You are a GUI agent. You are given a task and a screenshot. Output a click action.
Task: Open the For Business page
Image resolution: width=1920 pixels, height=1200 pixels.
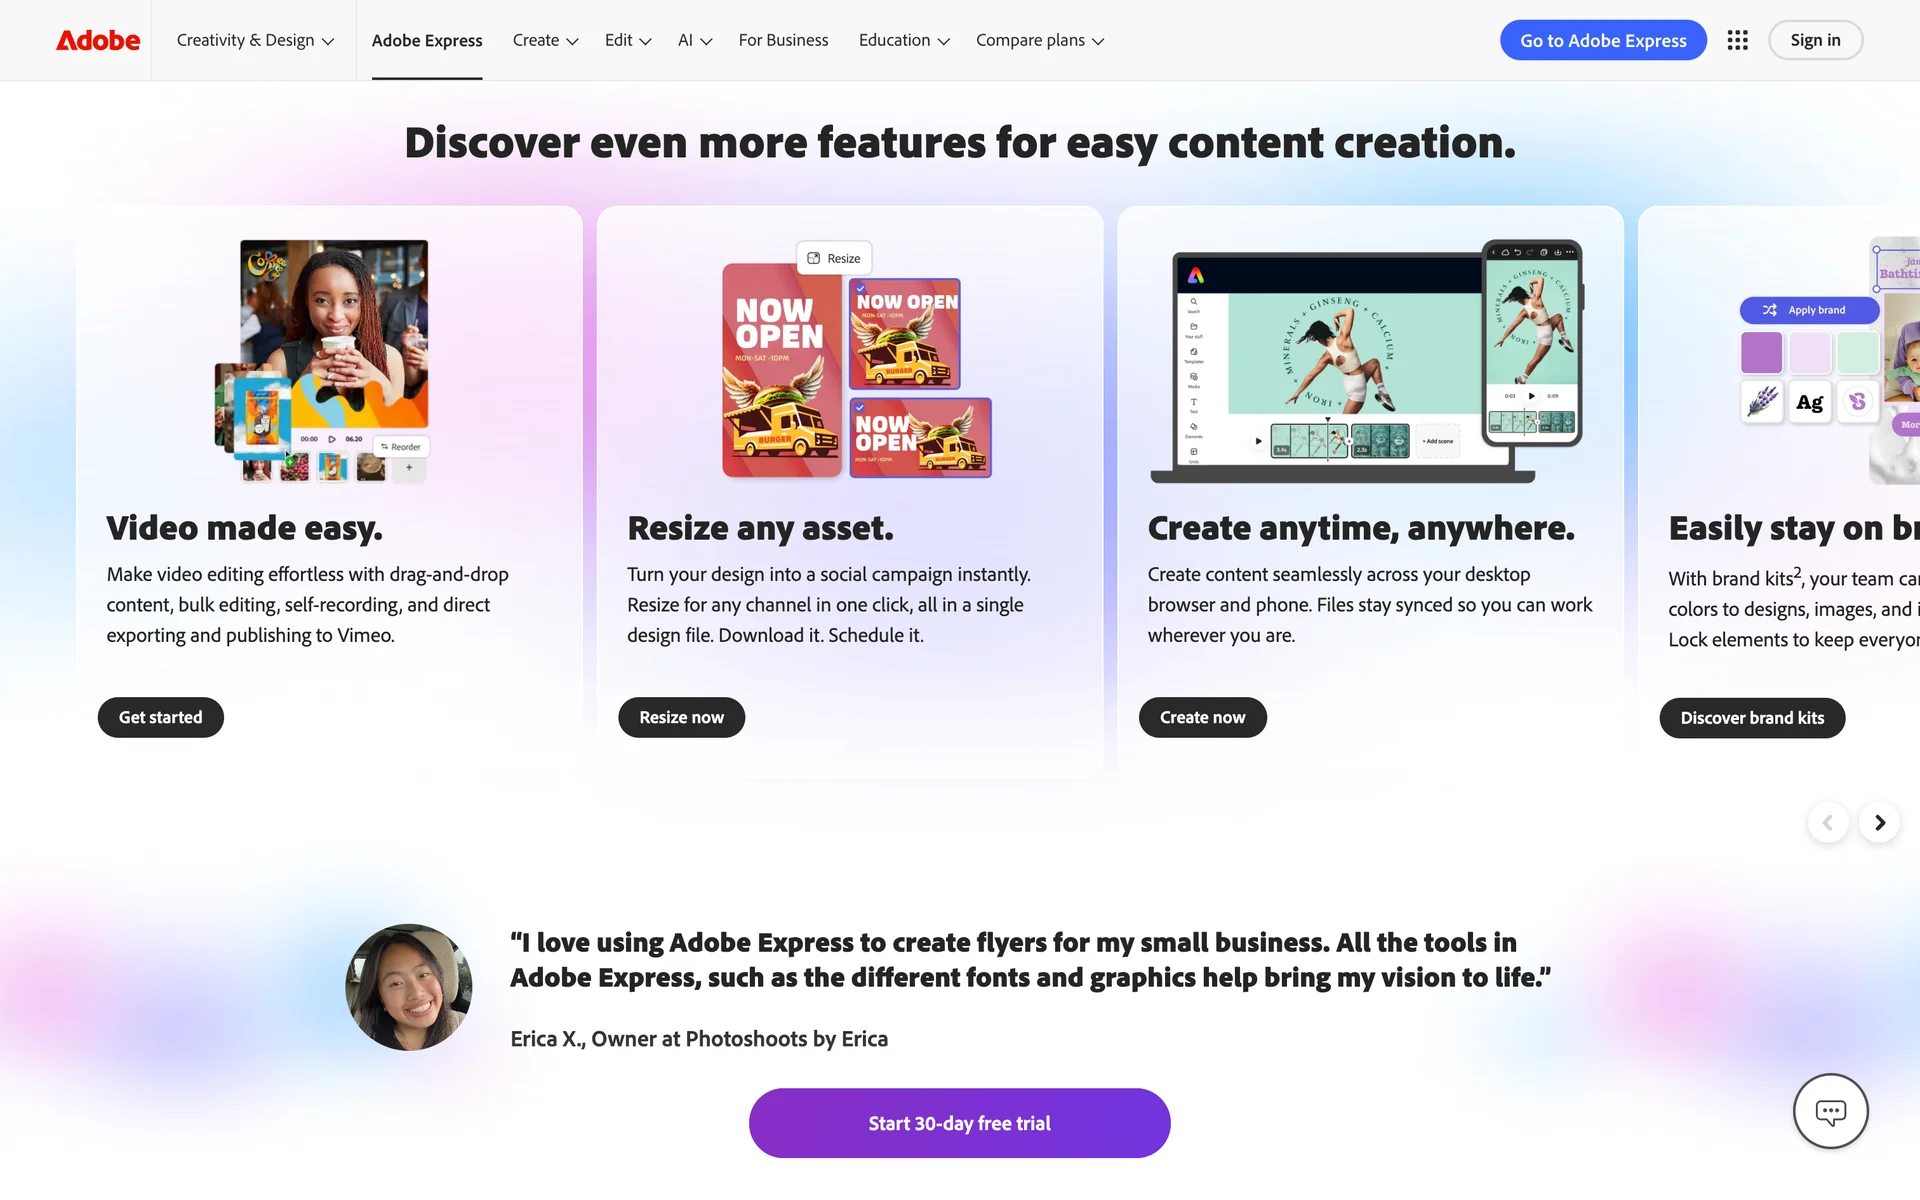coord(783,40)
